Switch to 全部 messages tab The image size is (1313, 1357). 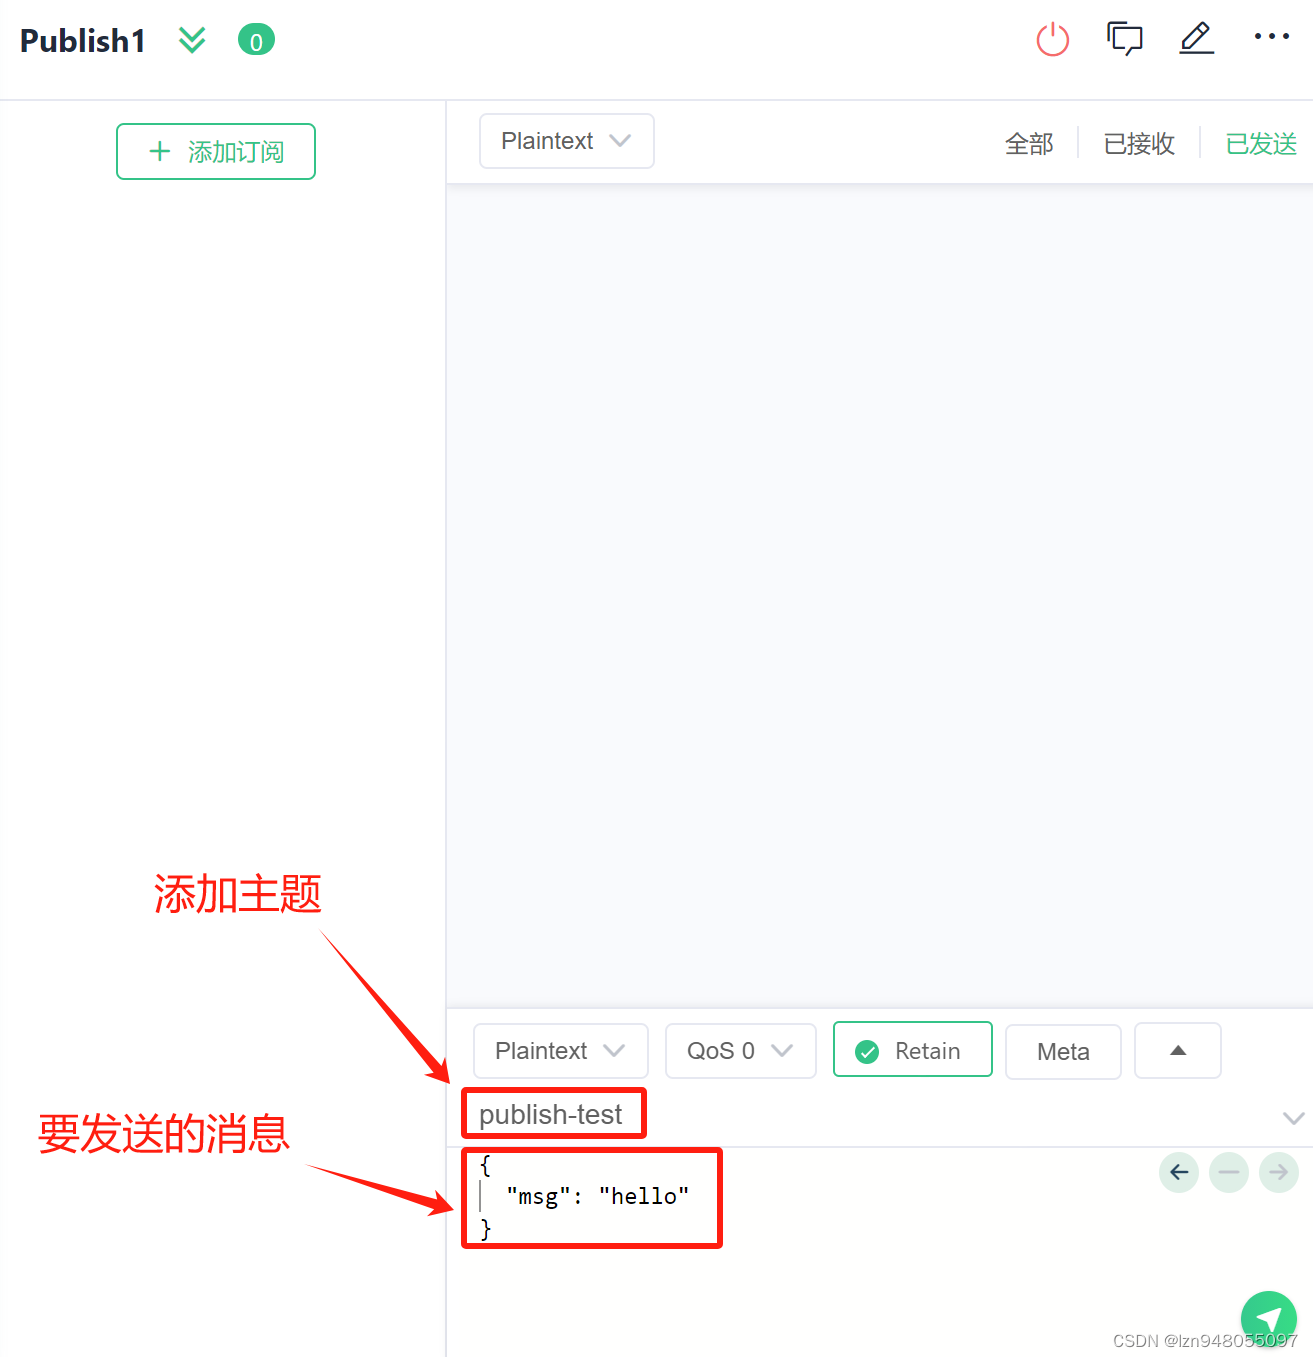(1029, 144)
